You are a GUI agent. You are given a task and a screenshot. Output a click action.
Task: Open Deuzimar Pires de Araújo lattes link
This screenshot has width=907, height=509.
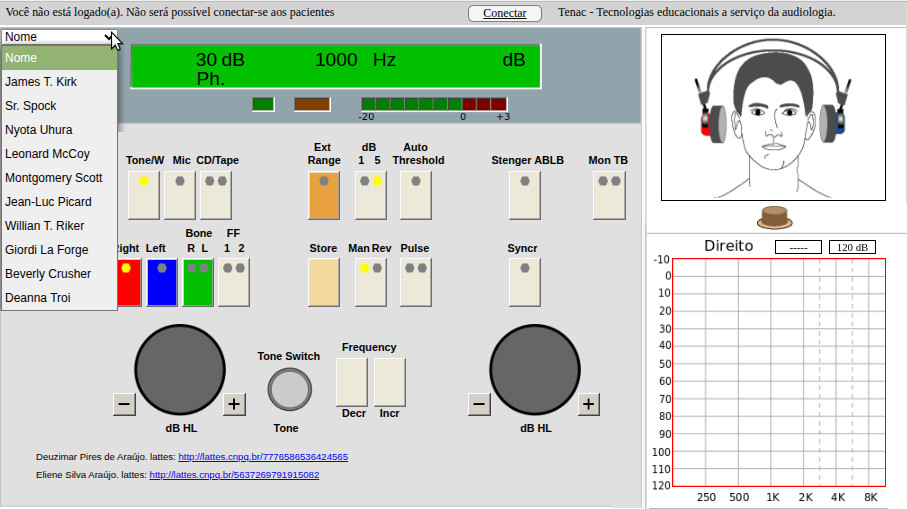(x=263, y=457)
